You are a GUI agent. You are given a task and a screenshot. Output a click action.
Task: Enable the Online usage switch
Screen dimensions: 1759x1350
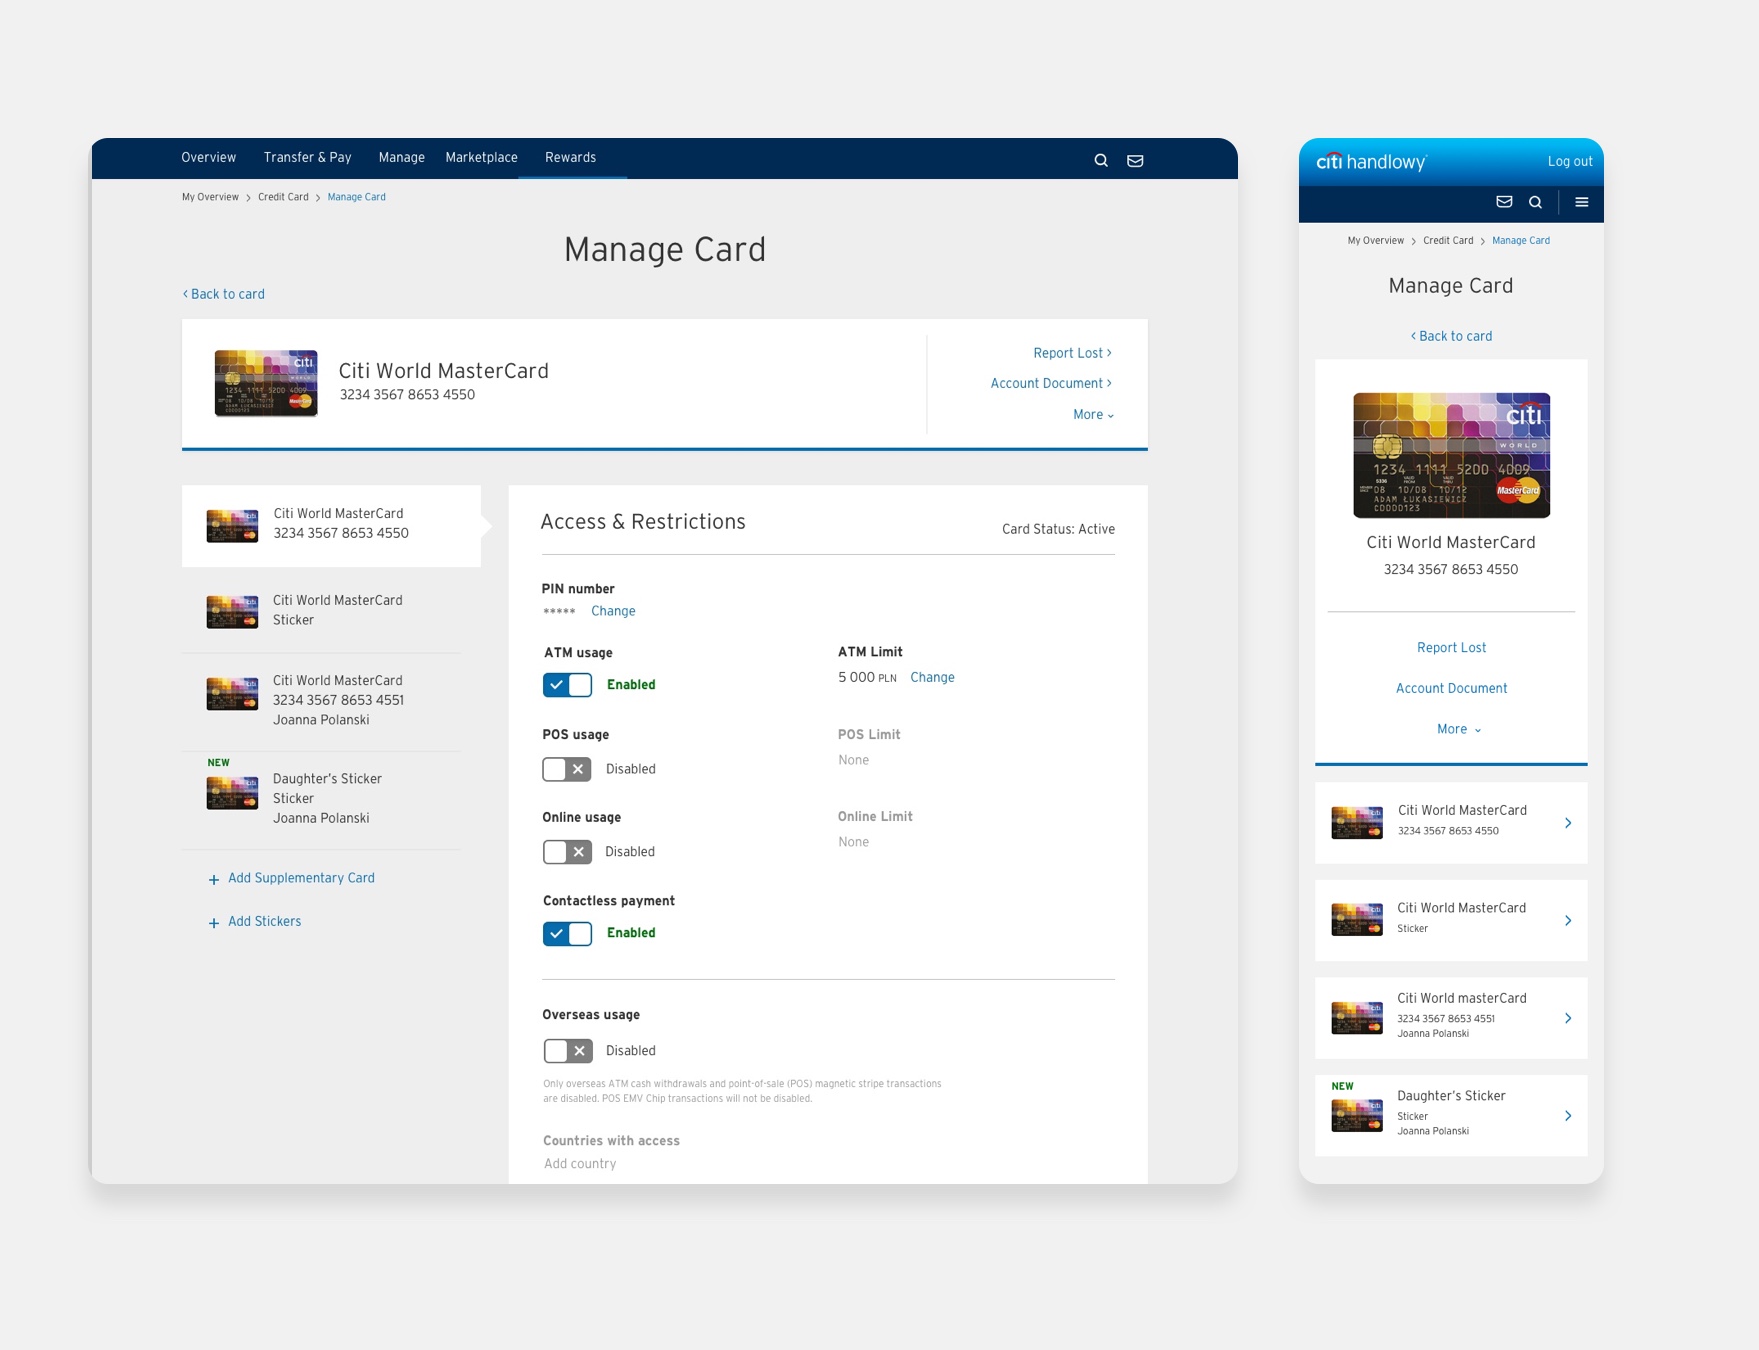coord(567,852)
